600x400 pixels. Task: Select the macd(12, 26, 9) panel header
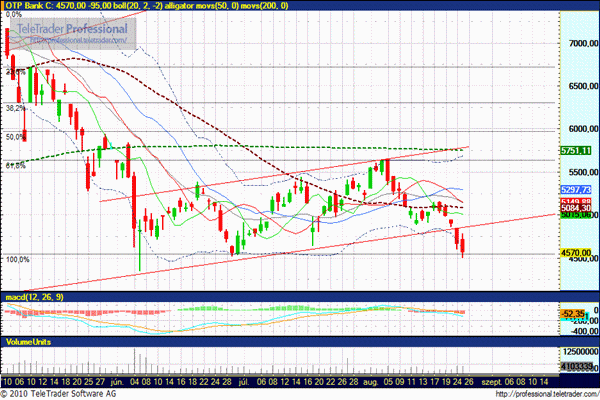35,298
